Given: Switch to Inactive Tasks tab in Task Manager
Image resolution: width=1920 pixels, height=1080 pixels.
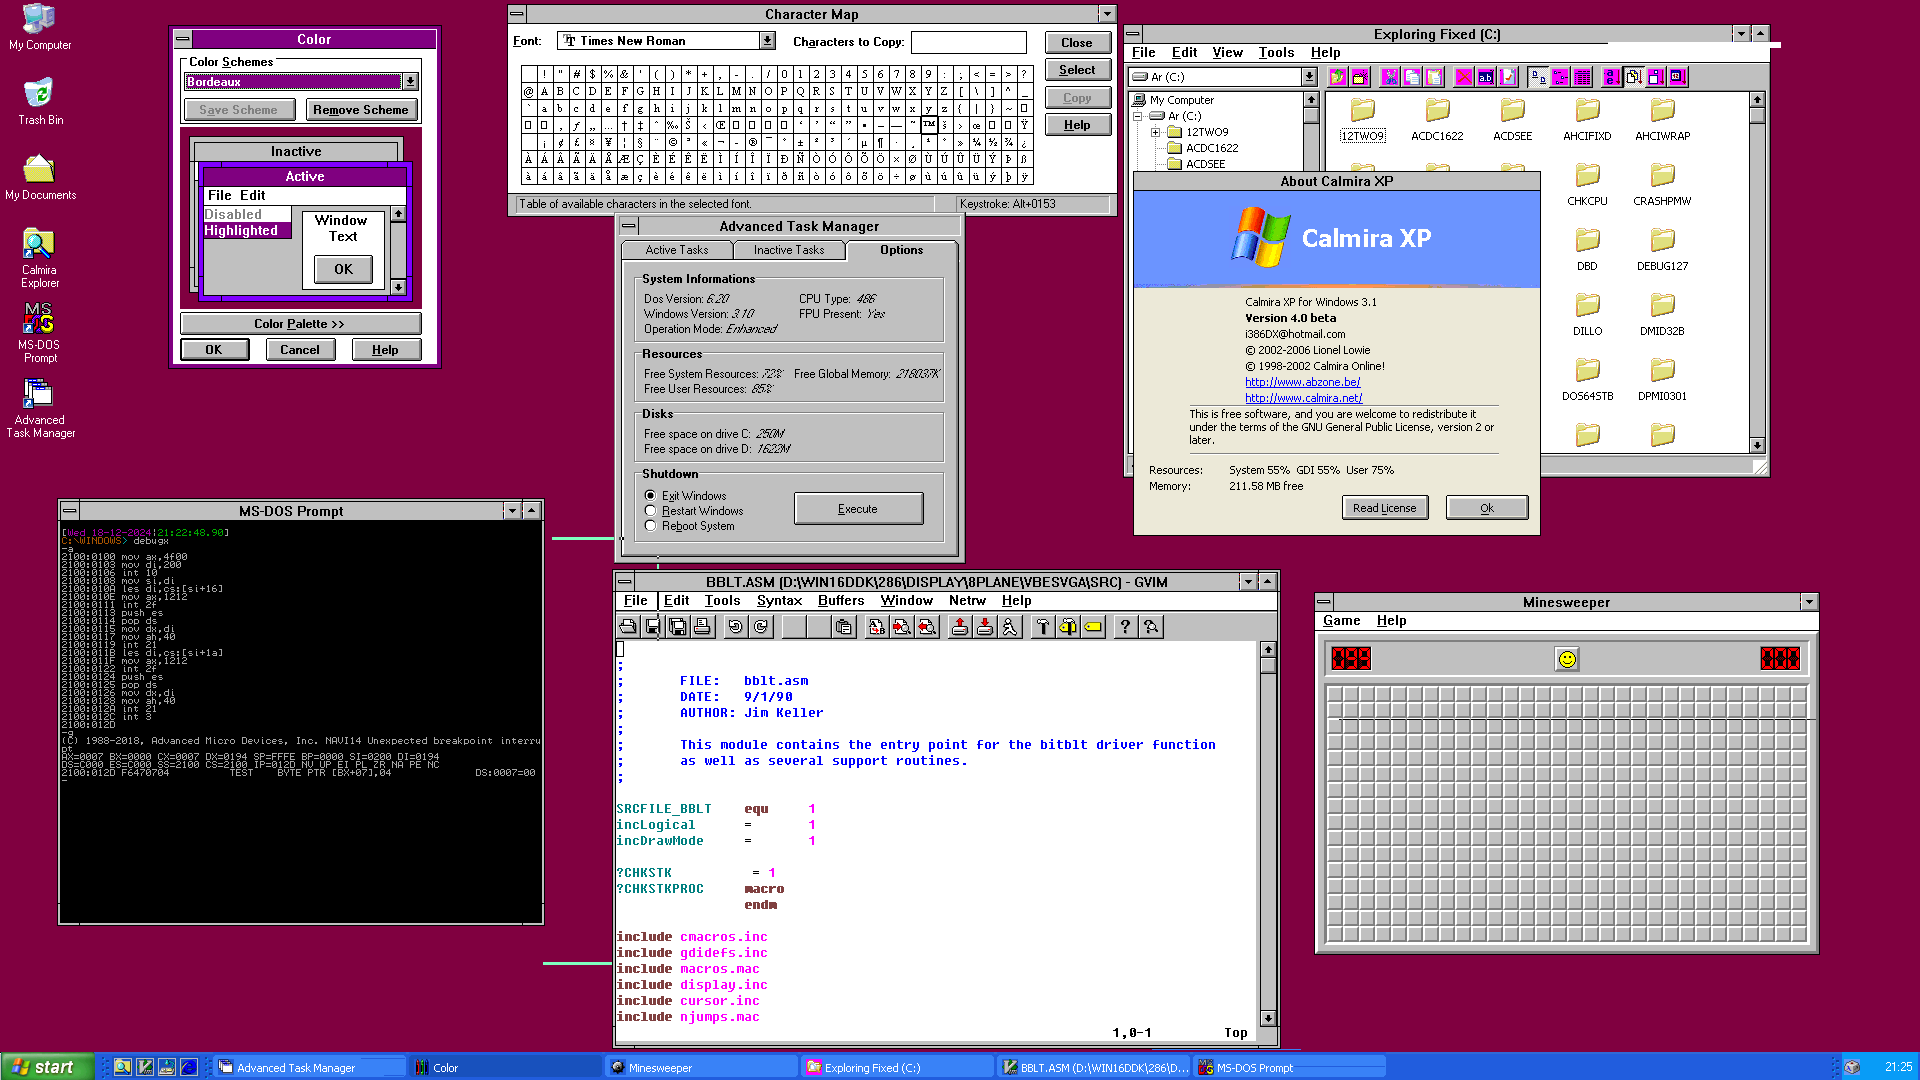Looking at the screenshot, I should [786, 249].
